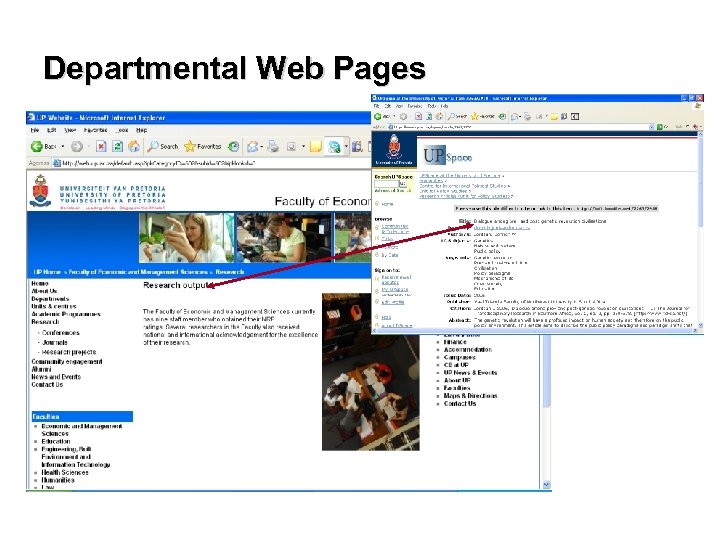Screen dimensions: 720x540
Task: Open Conferences under Research
Action: pyautogui.click(x=61, y=333)
